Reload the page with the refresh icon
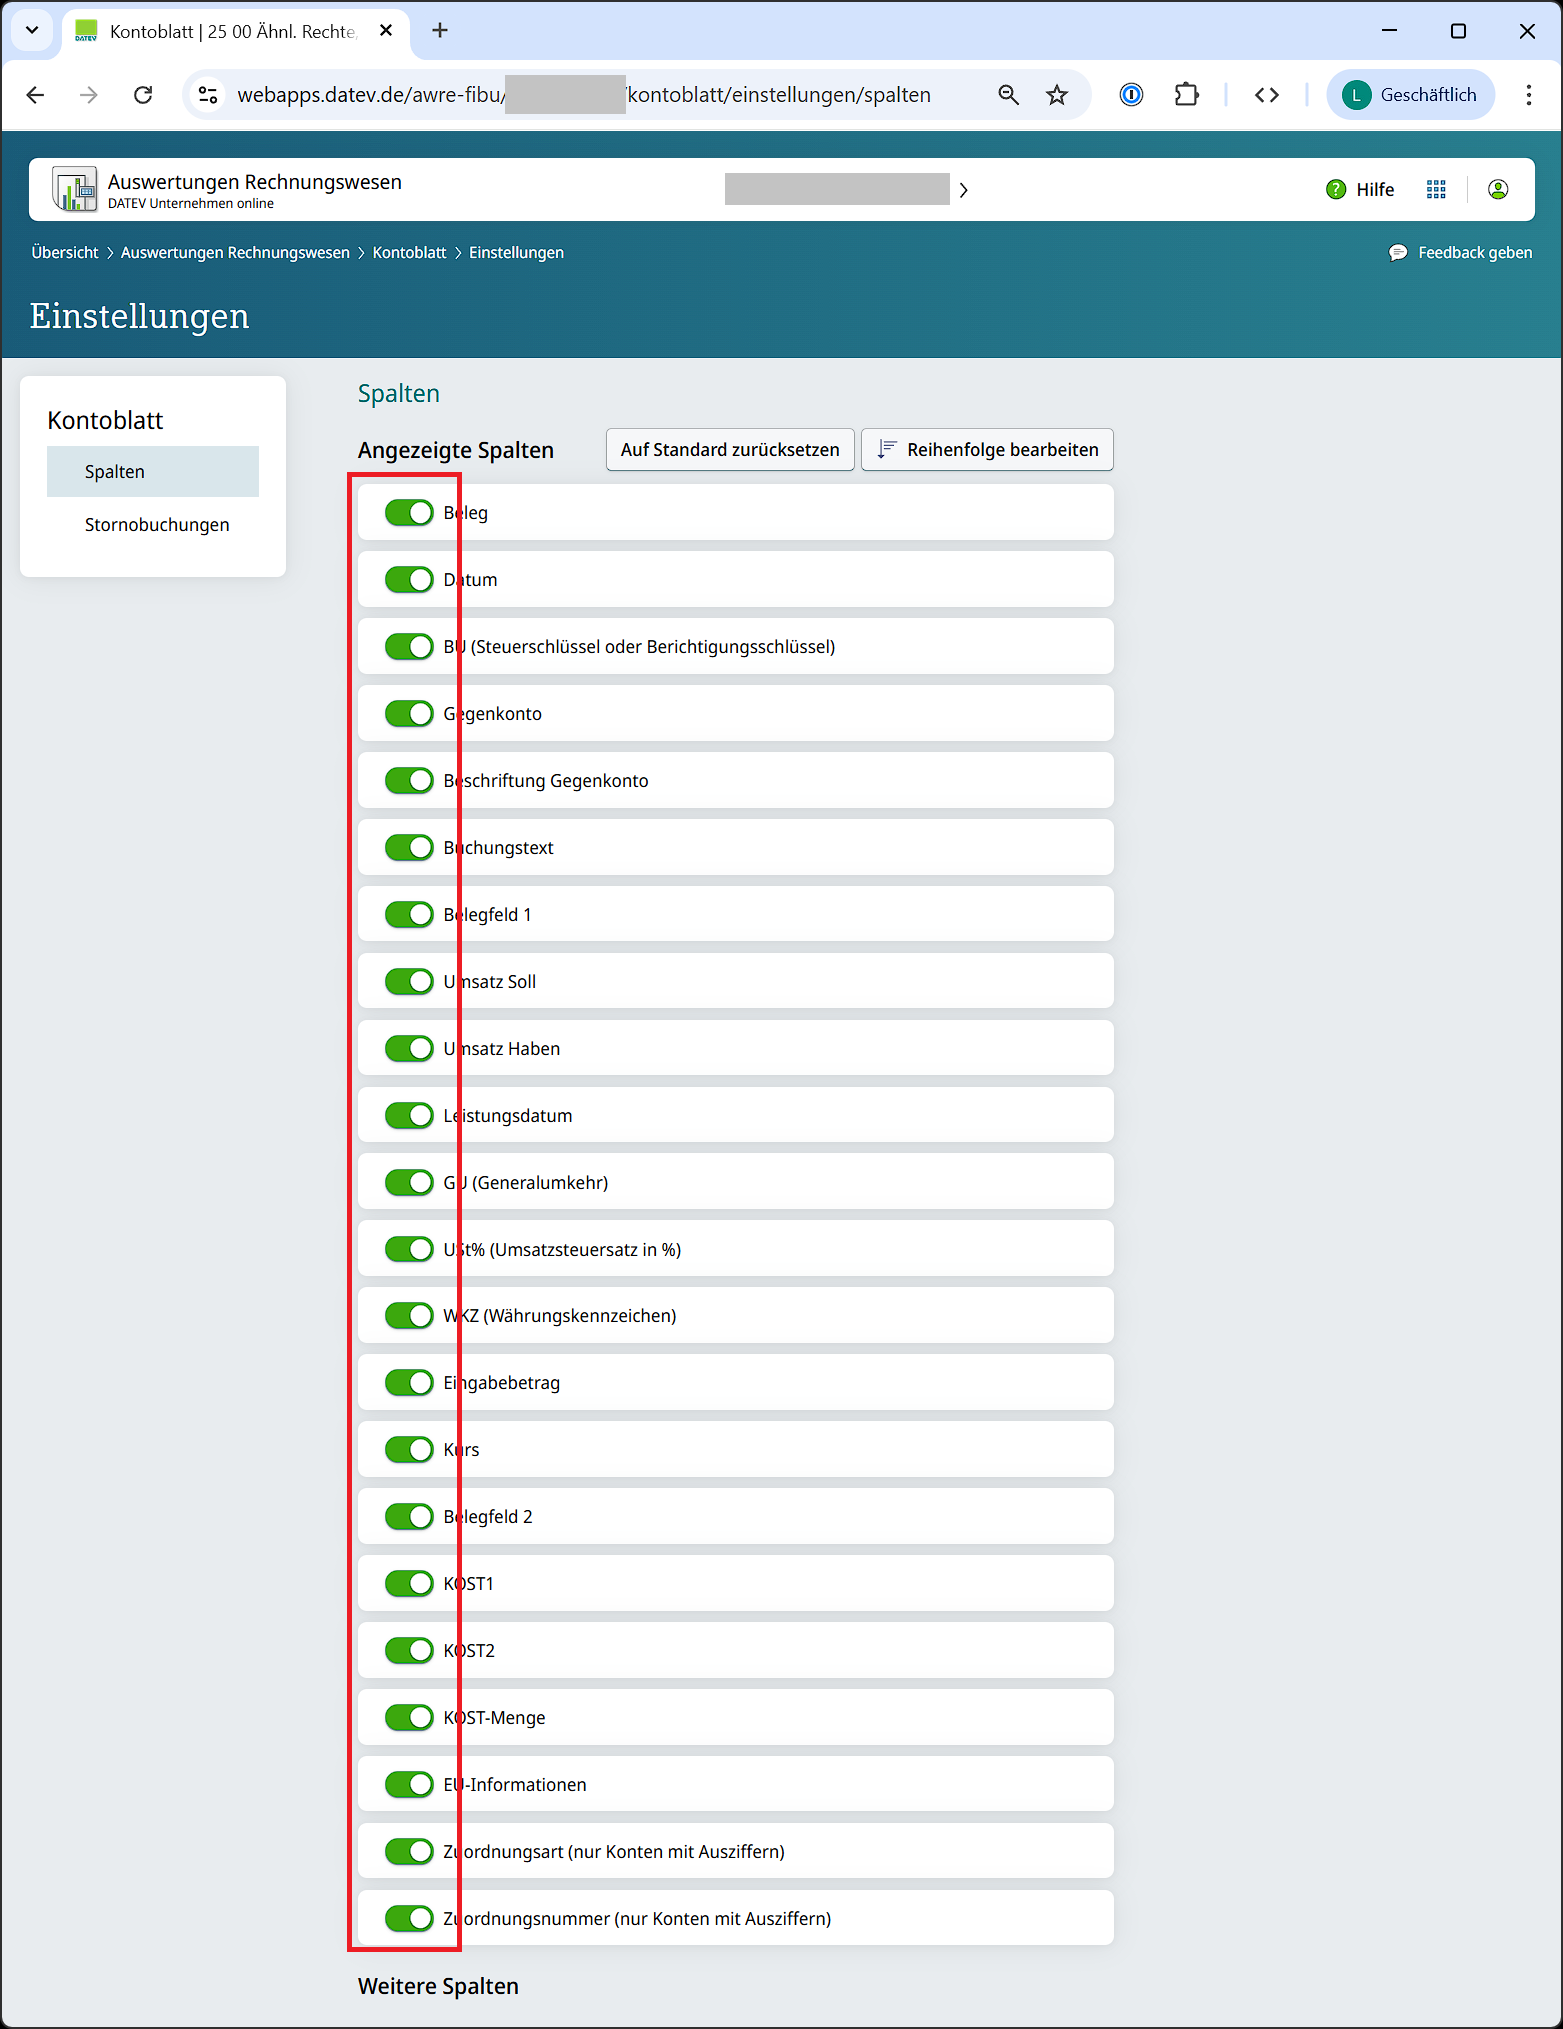The image size is (1563, 2029). (143, 95)
